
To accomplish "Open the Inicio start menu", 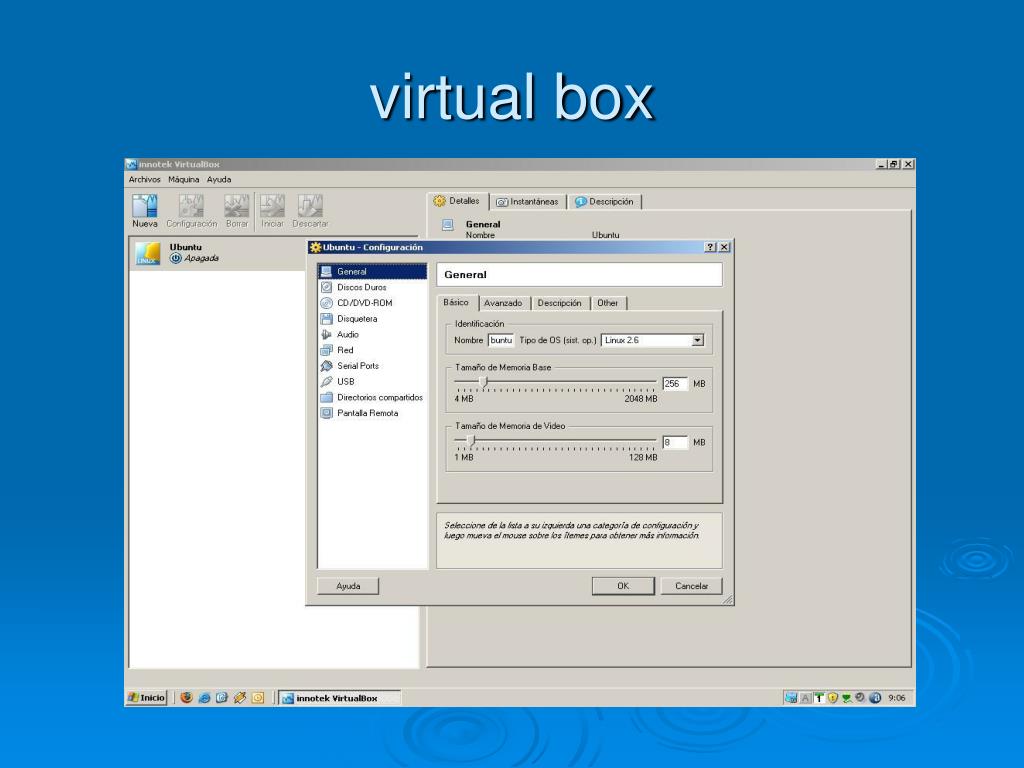I will coord(146,697).
